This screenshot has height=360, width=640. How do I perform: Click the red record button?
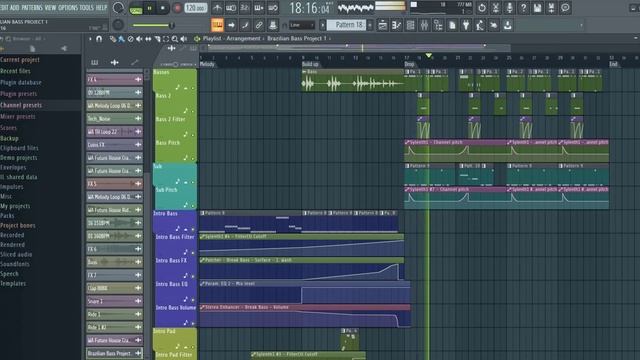[177, 8]
